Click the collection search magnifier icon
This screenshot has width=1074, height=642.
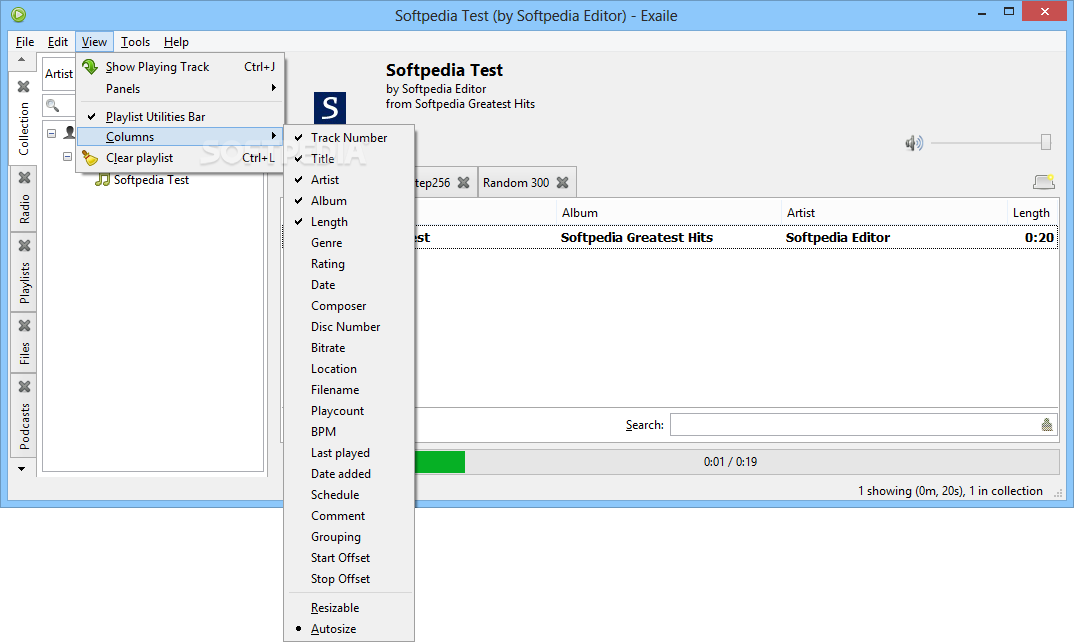pyautogui.click(x=52, y=106)
